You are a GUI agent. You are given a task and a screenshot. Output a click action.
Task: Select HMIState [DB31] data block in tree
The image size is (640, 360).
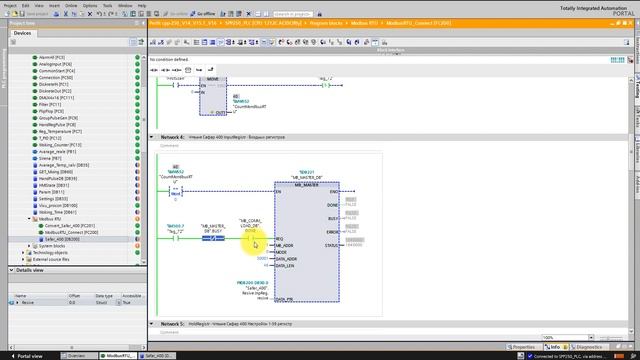[53, 185]
